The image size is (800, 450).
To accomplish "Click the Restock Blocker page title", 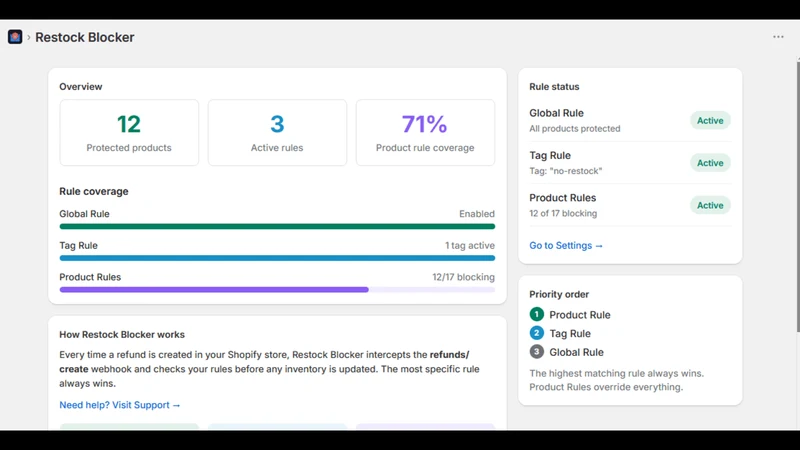I will pos(85,37).
